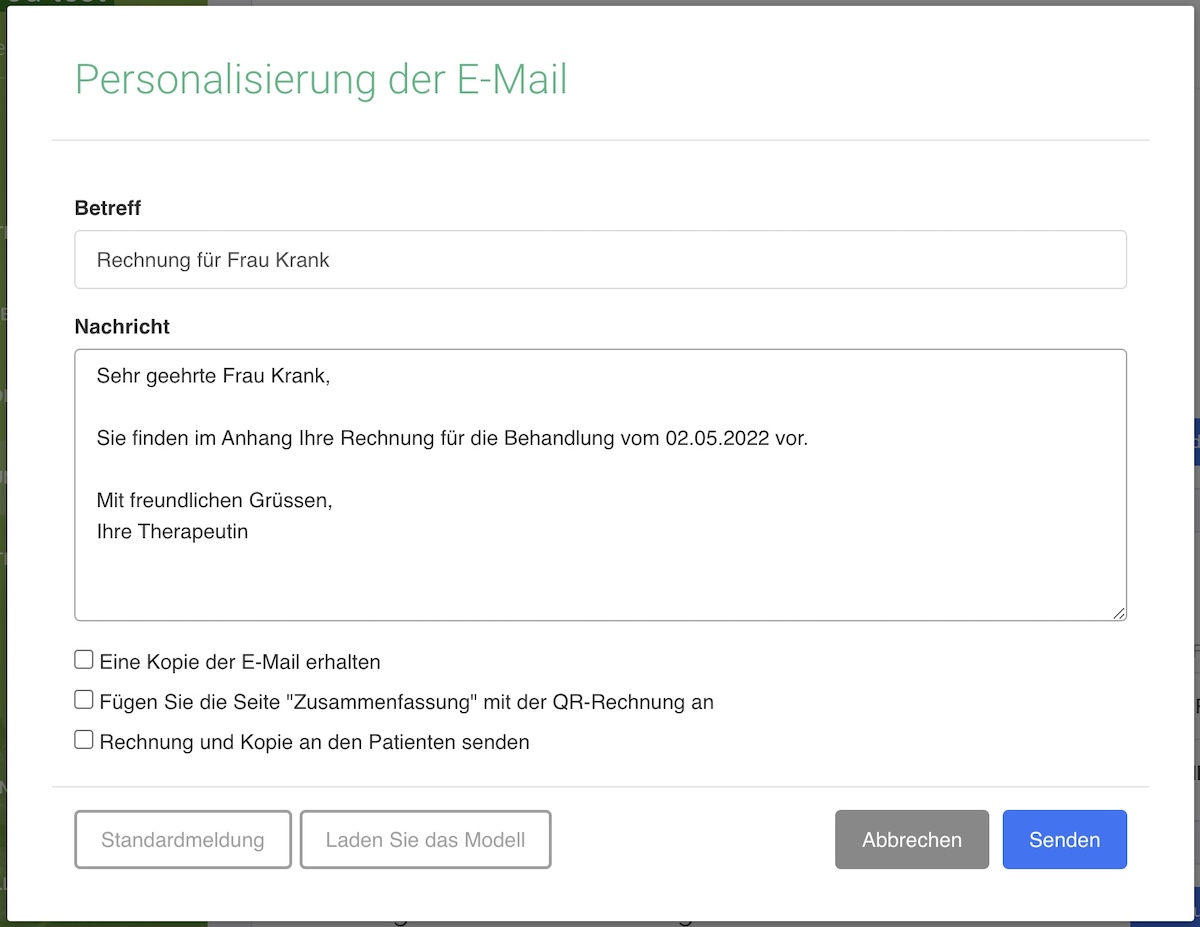The width and height of the screenshot is (1200, 927).
Task: Click the Betreff subject input field
Action: (x=600, y=260)
